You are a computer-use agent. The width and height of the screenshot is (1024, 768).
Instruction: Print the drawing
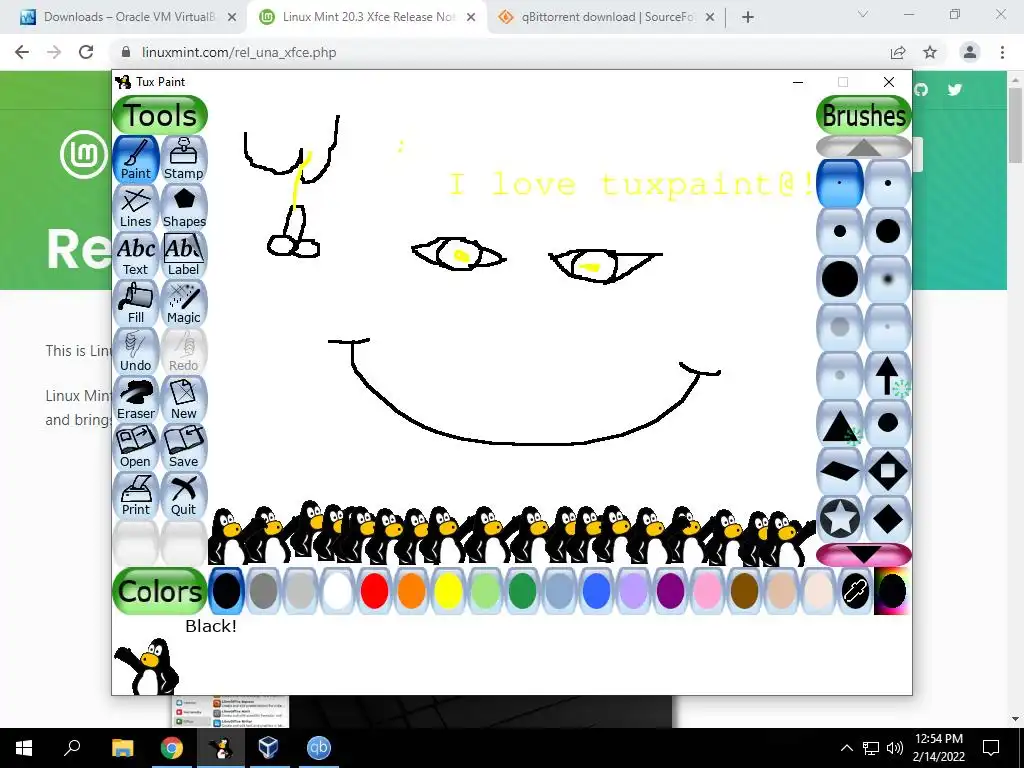click(x=136, y=495)
